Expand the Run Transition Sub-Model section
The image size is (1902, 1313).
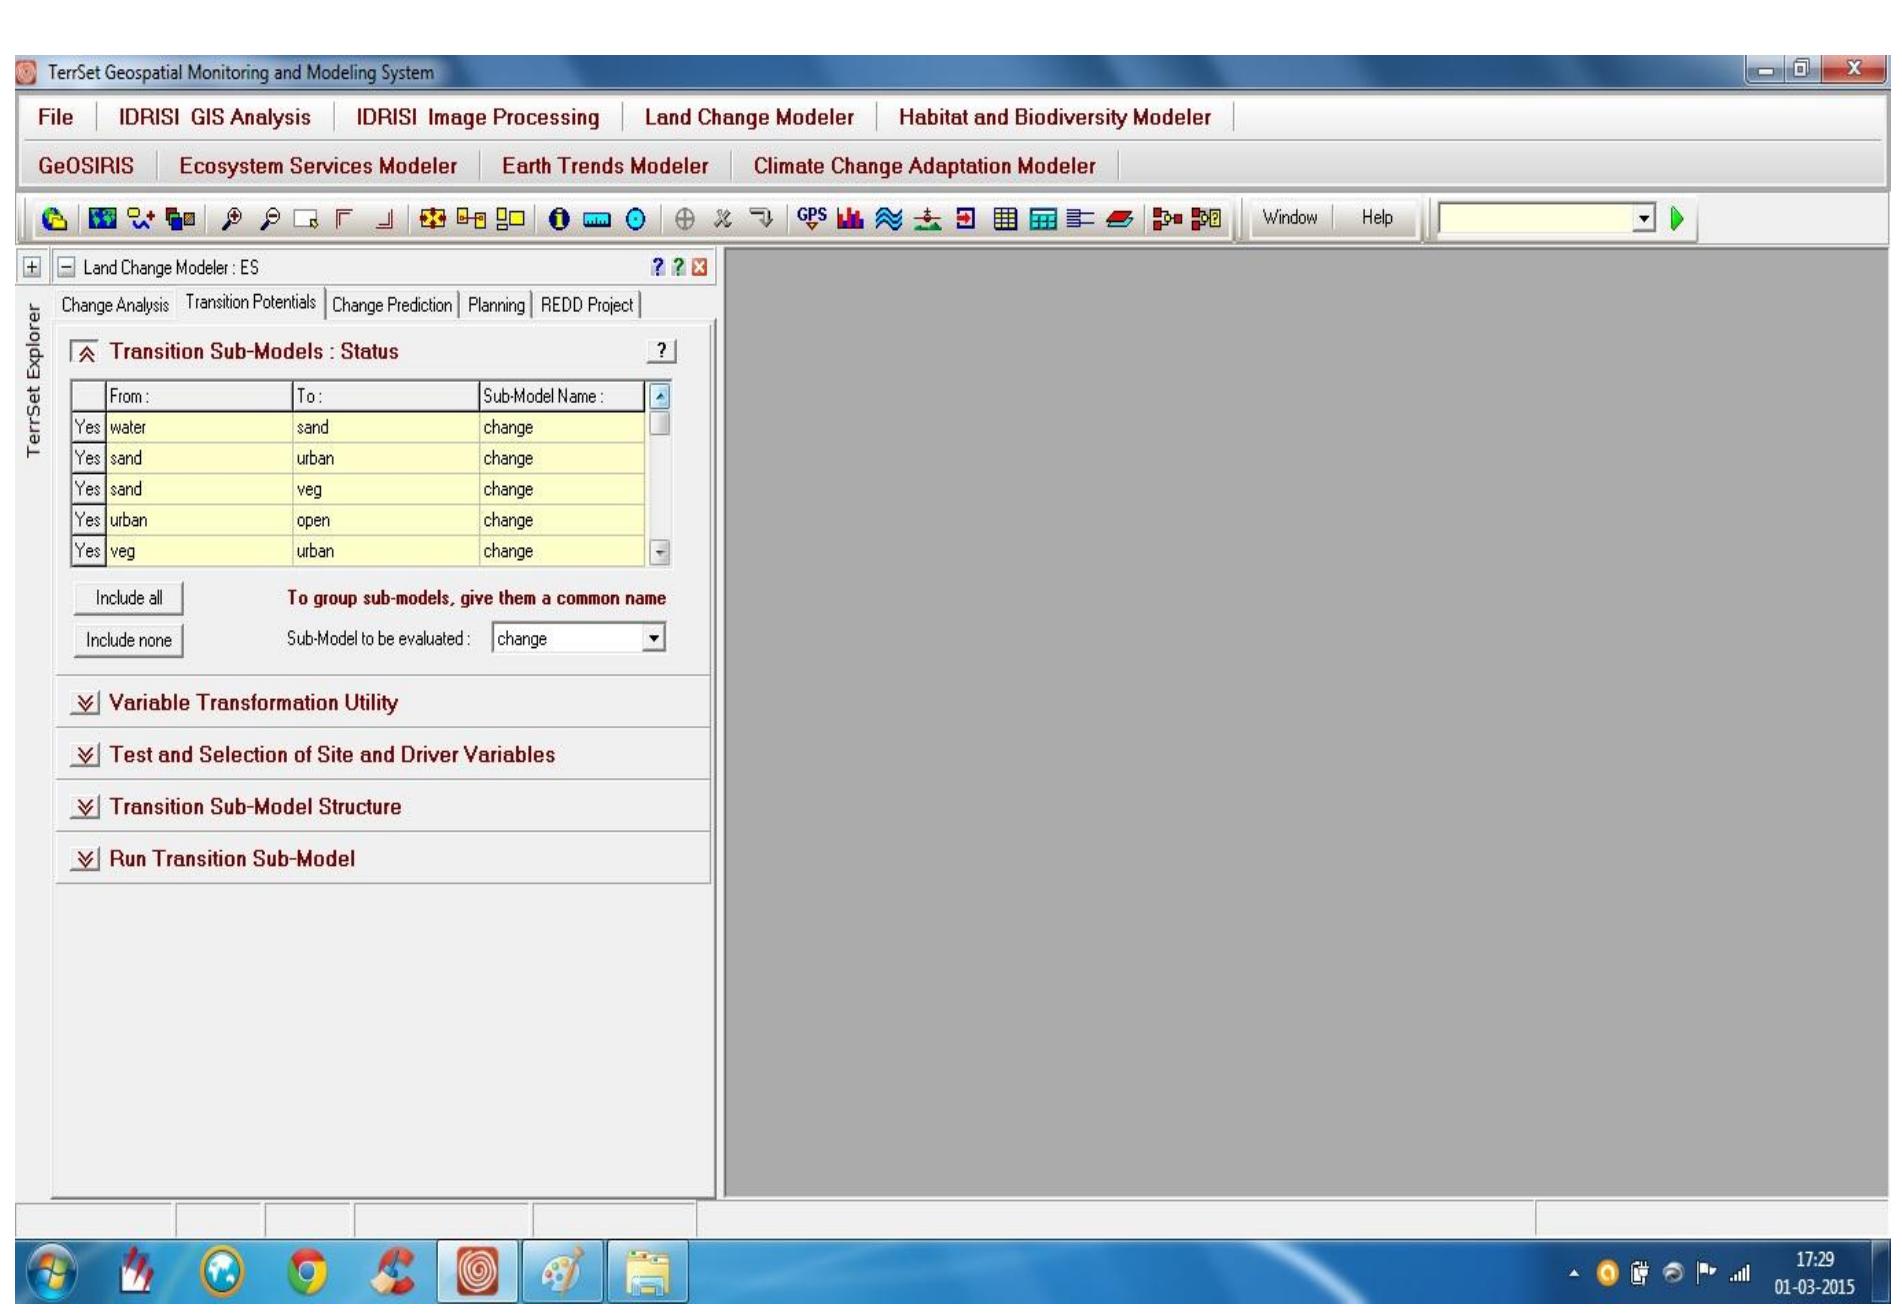(86, 859)
